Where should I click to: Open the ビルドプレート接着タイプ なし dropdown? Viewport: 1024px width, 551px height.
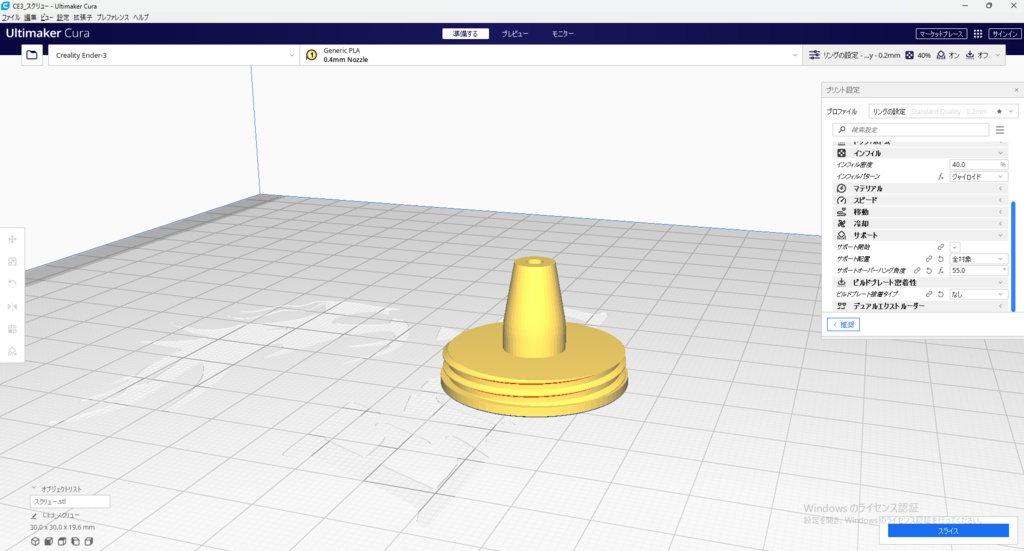(978, 294)
